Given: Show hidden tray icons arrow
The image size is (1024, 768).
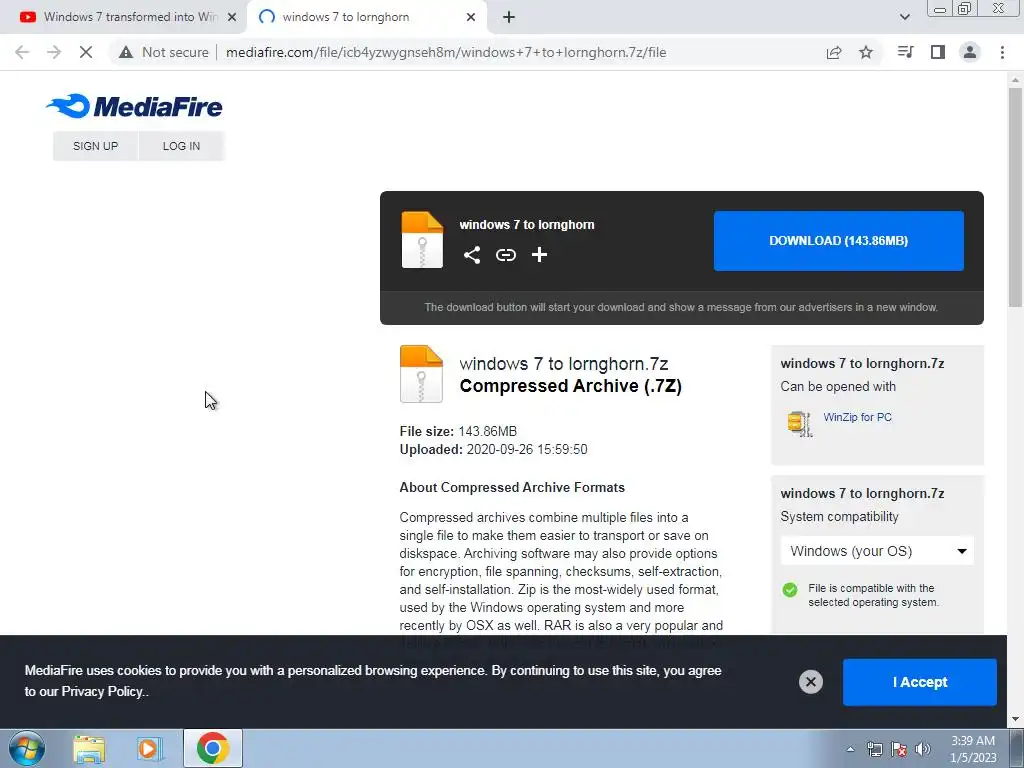Looking at the screenshot, I should tap(850, 749).
